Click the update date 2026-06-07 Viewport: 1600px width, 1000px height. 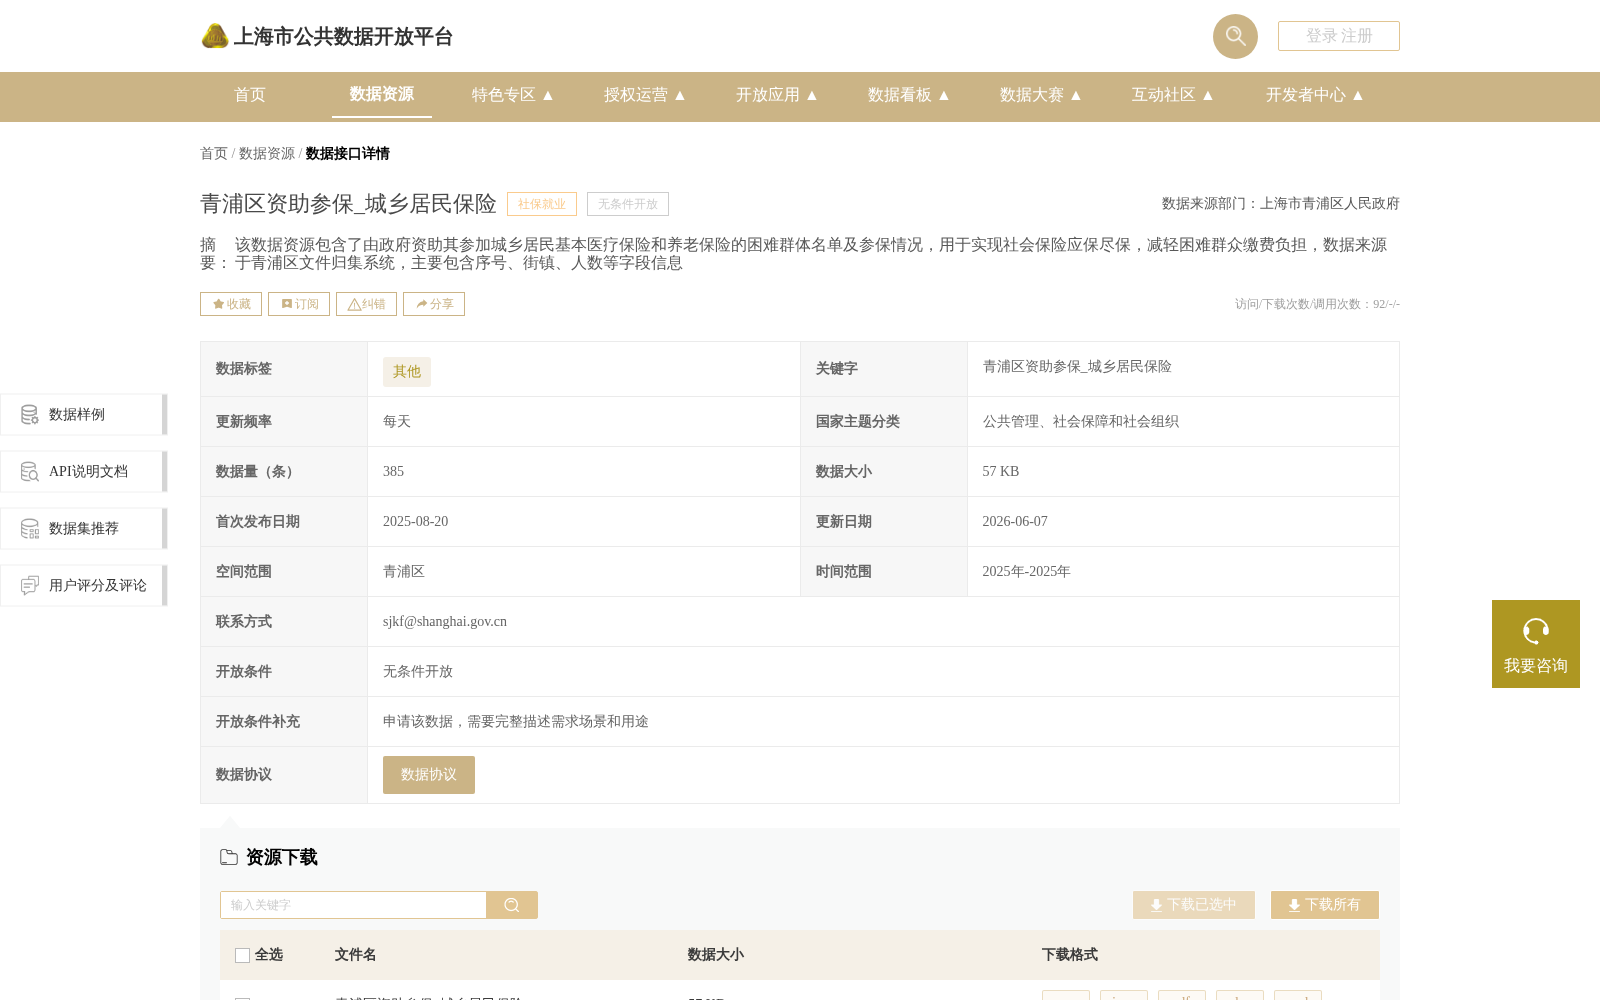(x=1015, y=522)
